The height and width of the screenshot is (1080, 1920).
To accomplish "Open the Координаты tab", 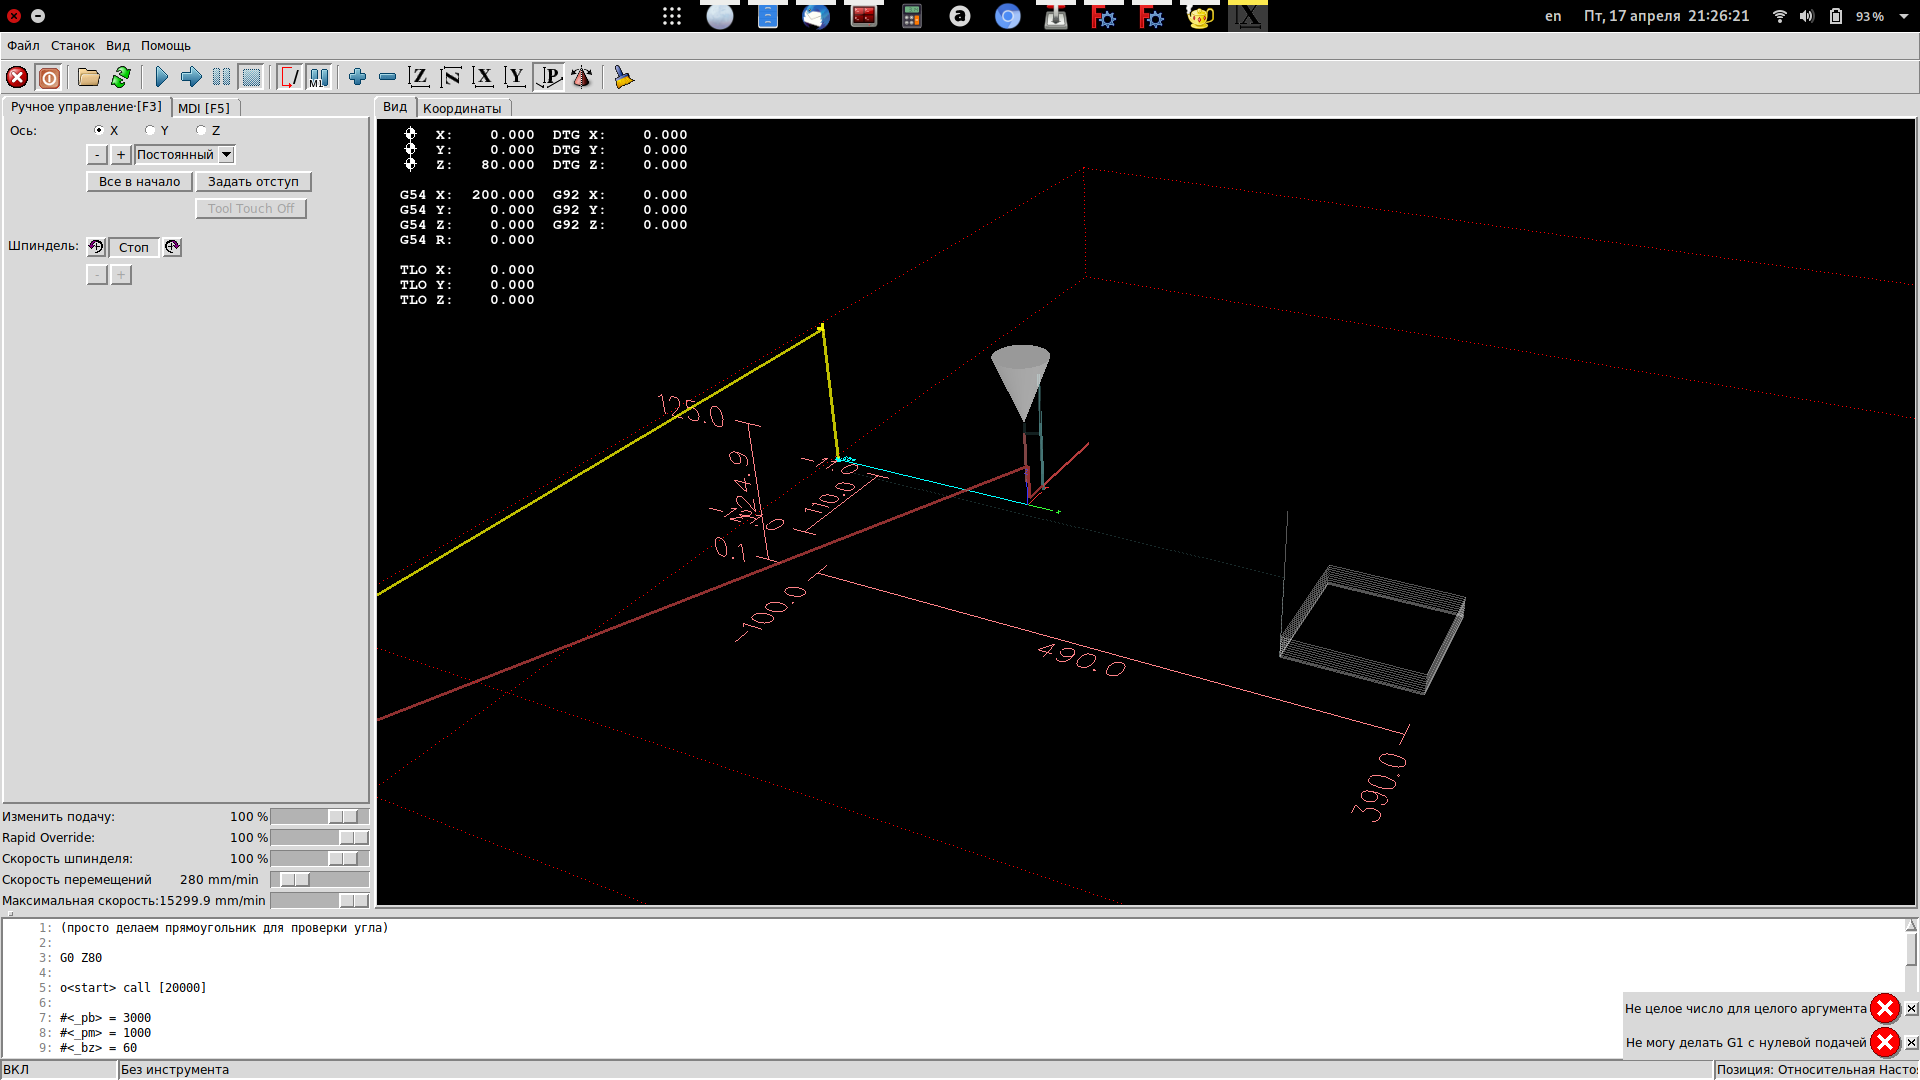I will point(461,108).
